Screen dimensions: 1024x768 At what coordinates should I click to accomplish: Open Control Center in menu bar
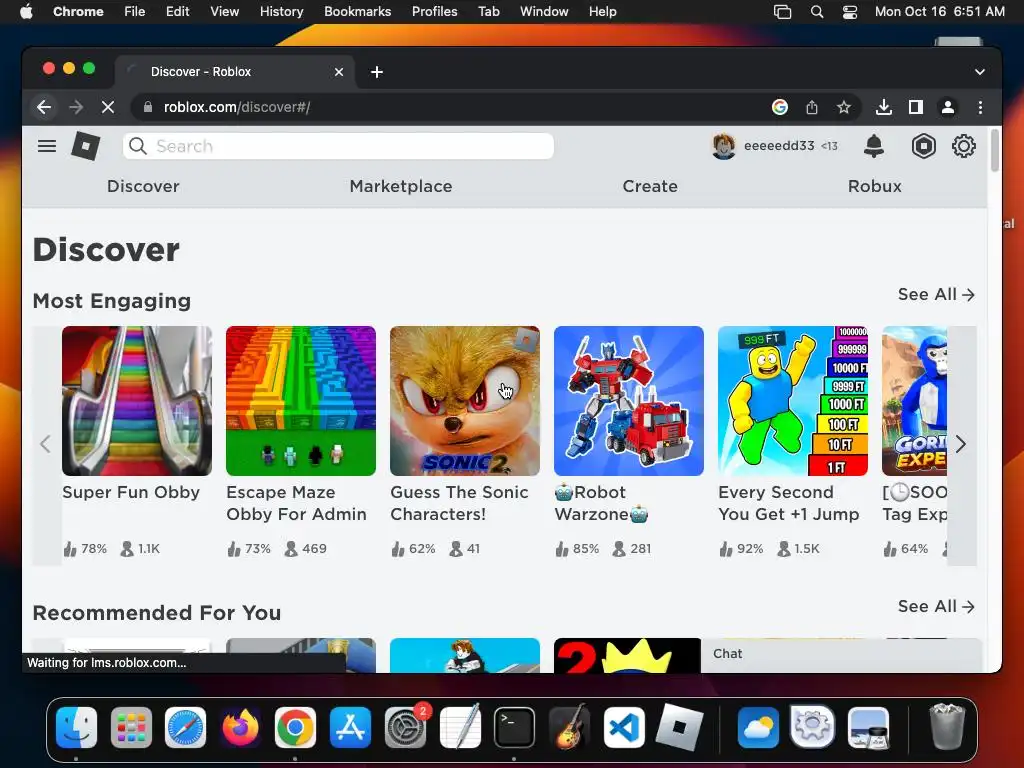pos(850,12)
